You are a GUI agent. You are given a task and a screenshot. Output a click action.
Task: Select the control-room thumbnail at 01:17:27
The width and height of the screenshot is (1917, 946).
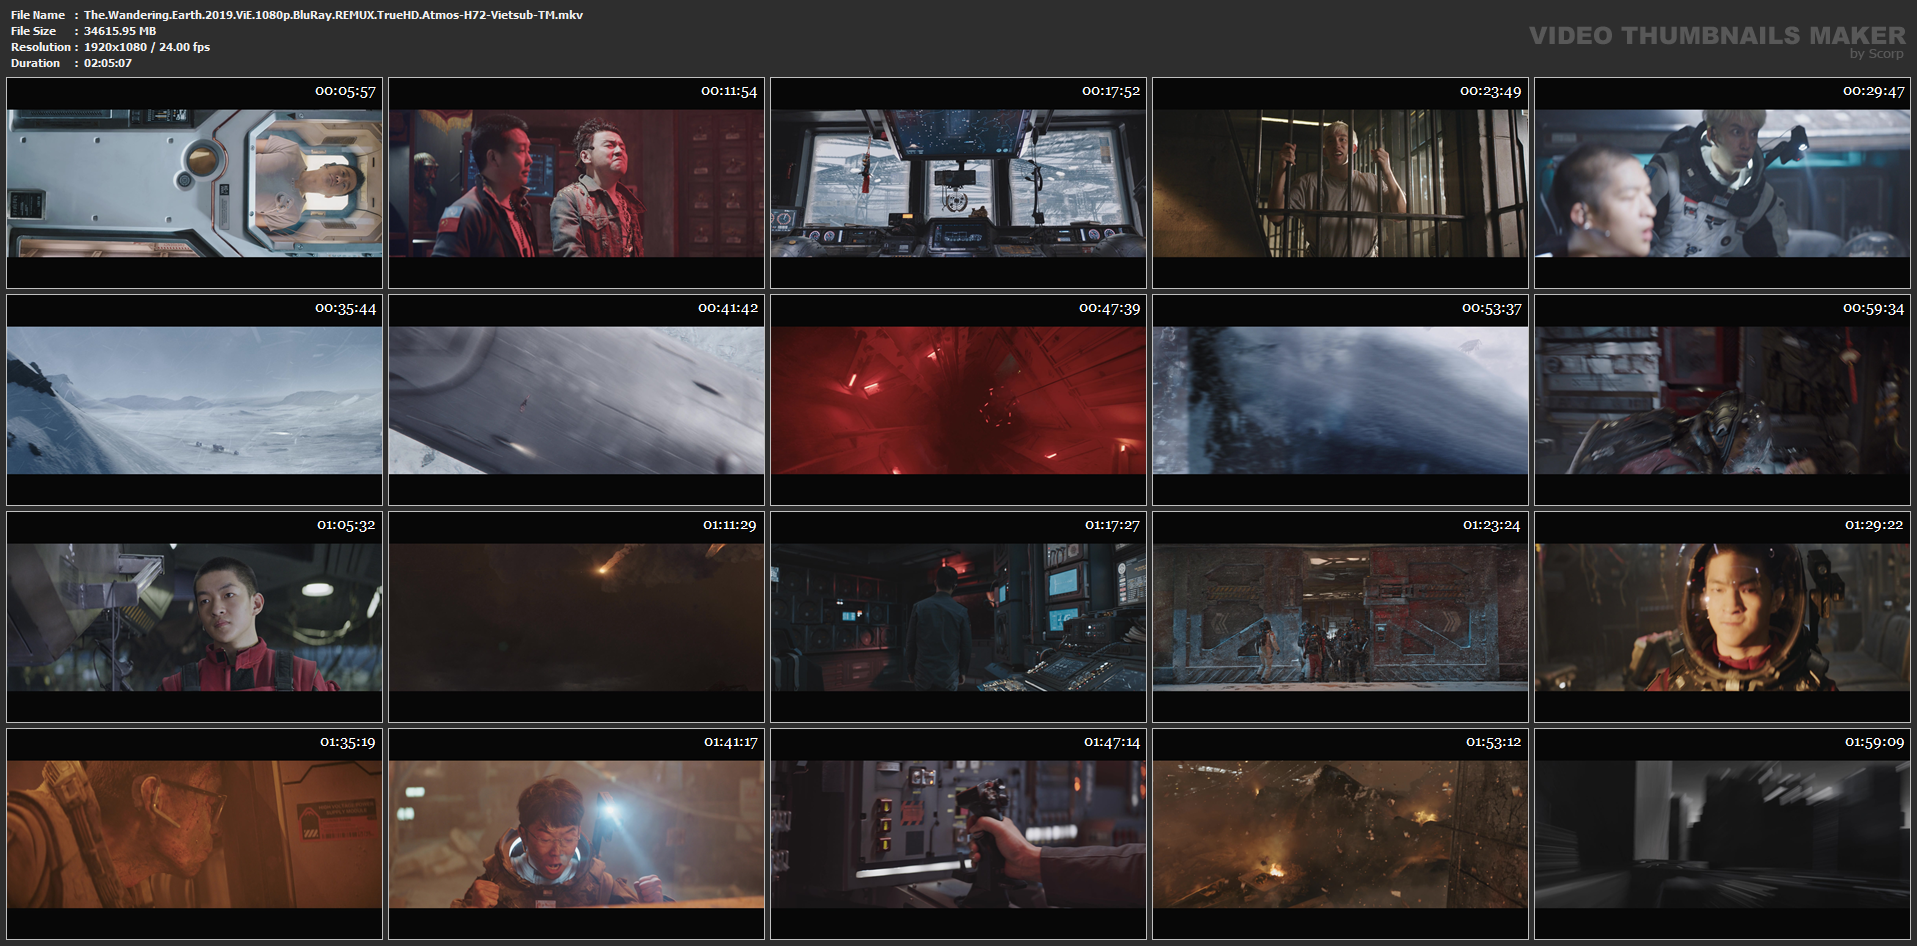coord(959,617)
